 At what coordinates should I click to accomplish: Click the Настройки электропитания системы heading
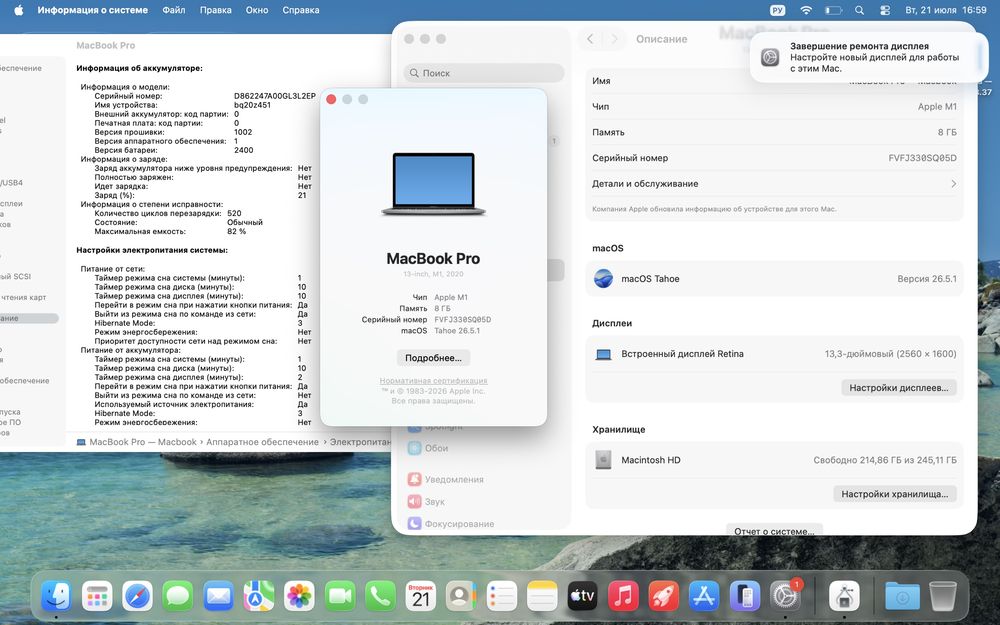pyautogui.click(x=152, y=251)
